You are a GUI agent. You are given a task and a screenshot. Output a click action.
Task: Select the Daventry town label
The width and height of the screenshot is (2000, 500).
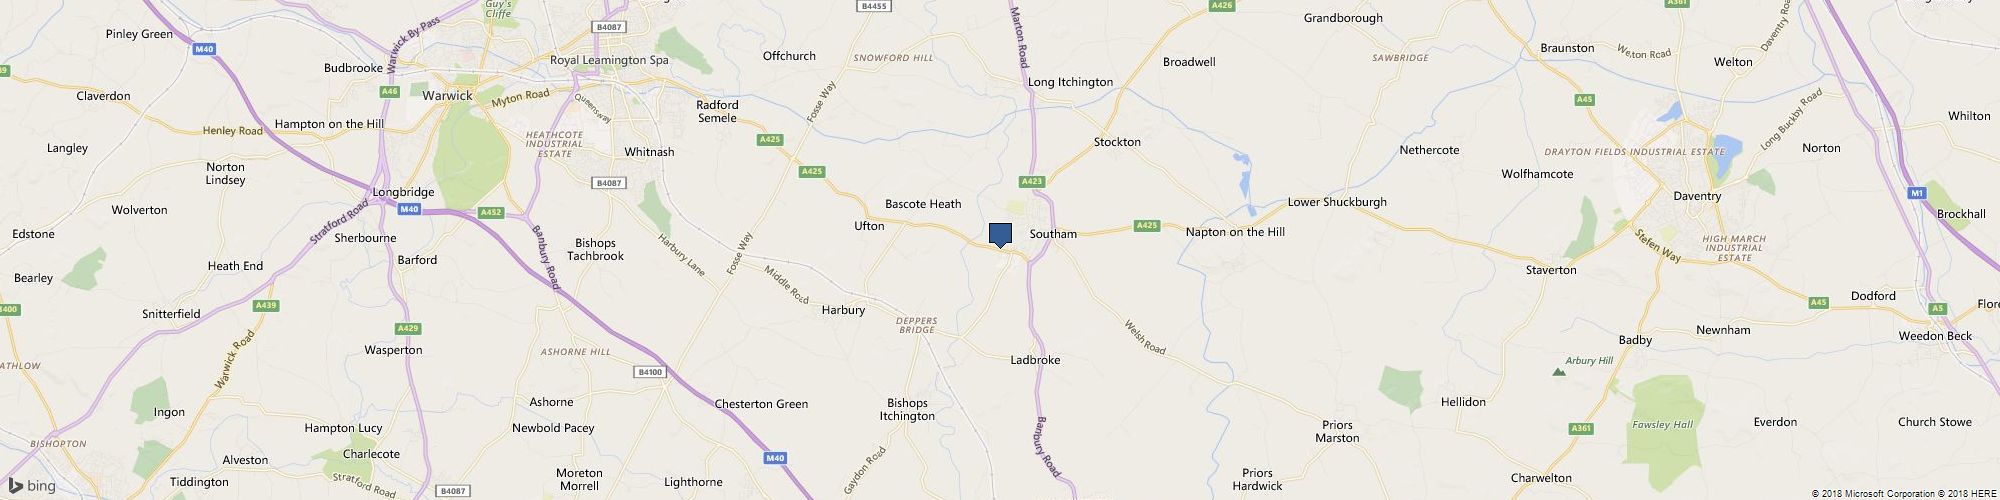coord(1697,196)
